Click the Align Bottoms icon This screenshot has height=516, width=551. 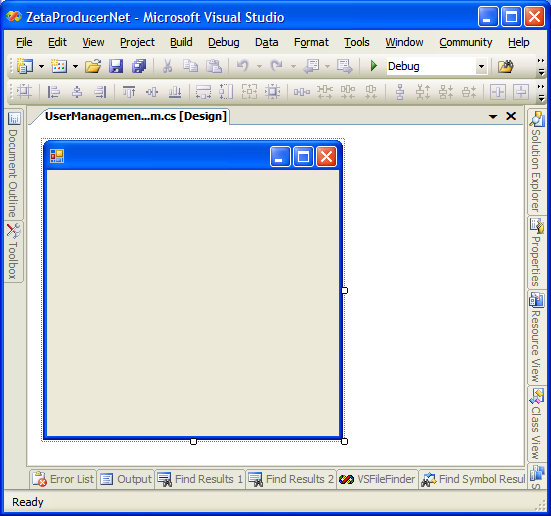(175, 92)
